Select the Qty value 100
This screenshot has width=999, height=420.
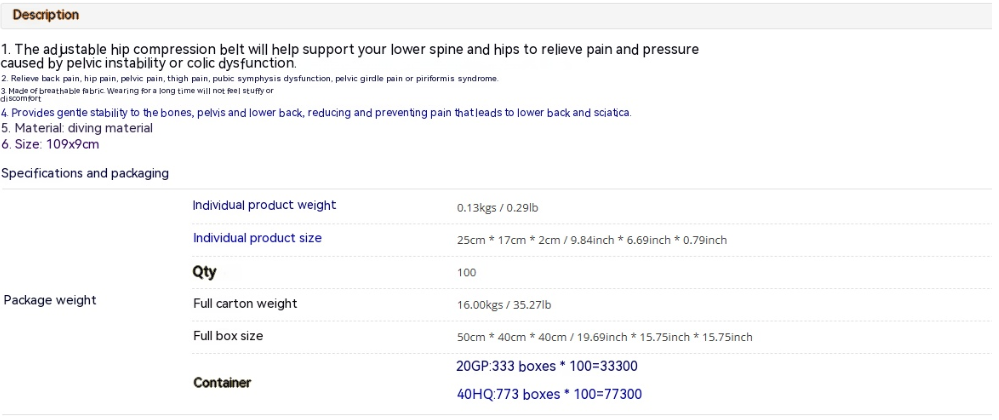click(466, 273)
